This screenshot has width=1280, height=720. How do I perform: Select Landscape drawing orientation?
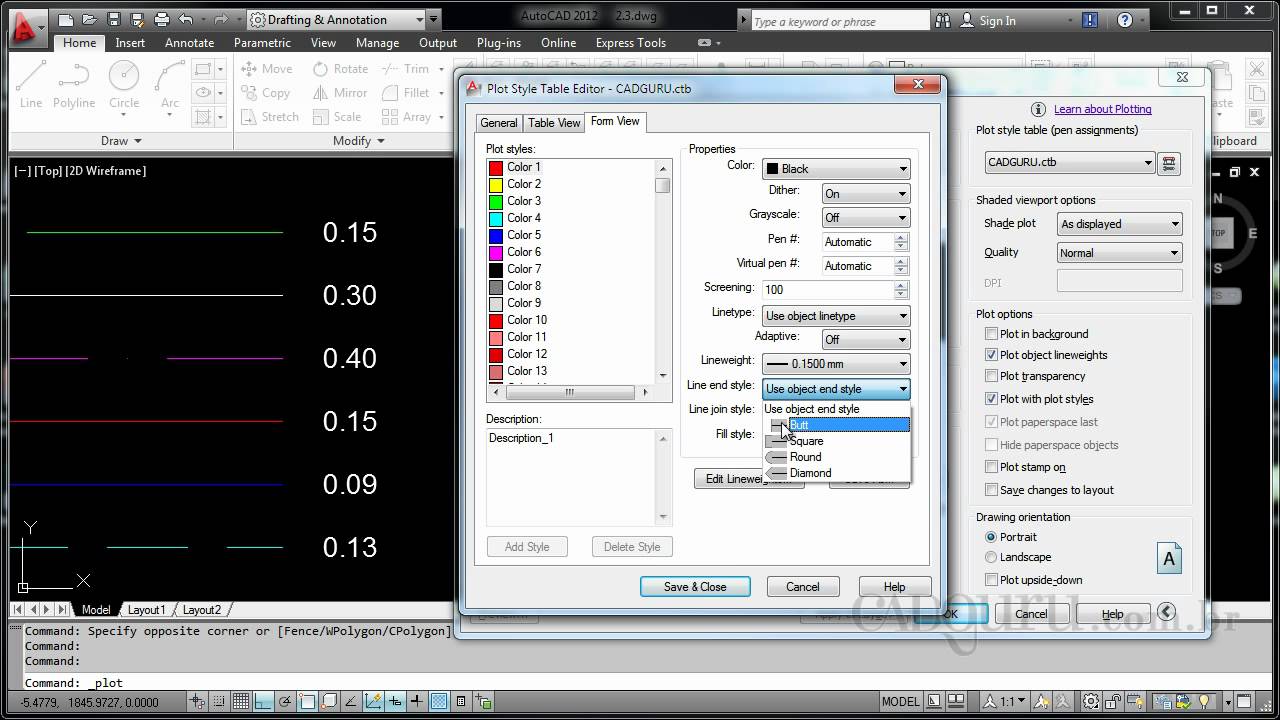click(x=991, y=557)
